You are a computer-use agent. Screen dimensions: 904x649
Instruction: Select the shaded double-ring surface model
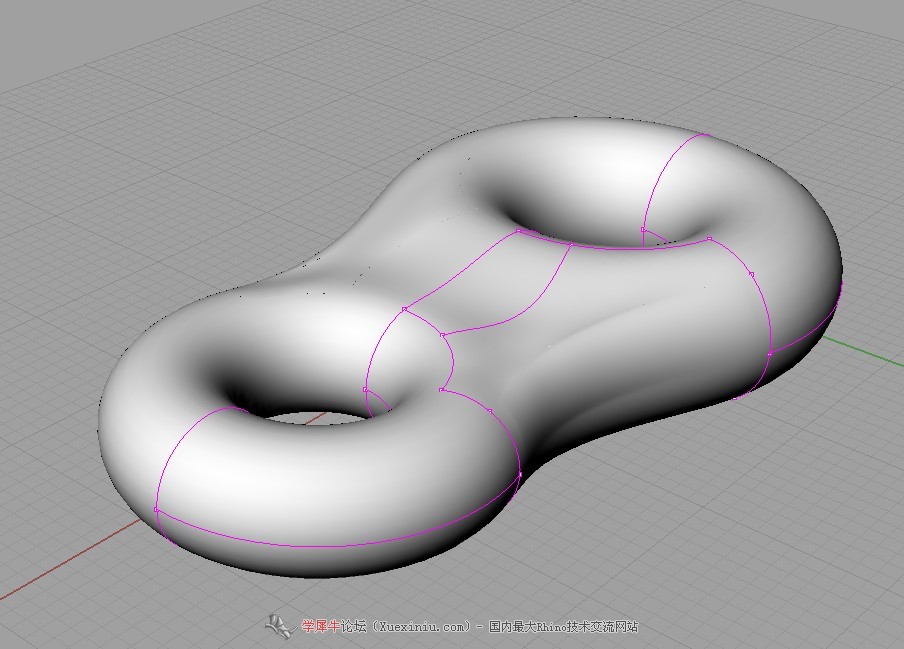[470, 346]
